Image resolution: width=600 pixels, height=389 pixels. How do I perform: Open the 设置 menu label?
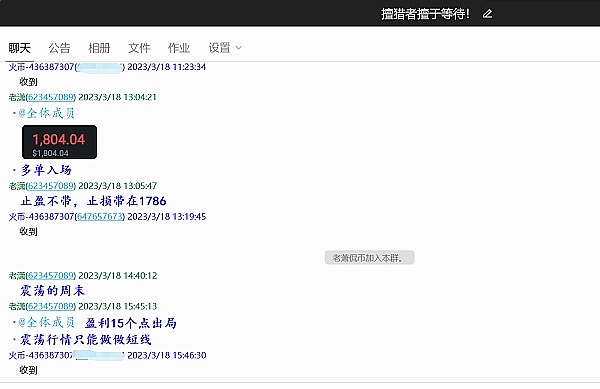[219, 48]
